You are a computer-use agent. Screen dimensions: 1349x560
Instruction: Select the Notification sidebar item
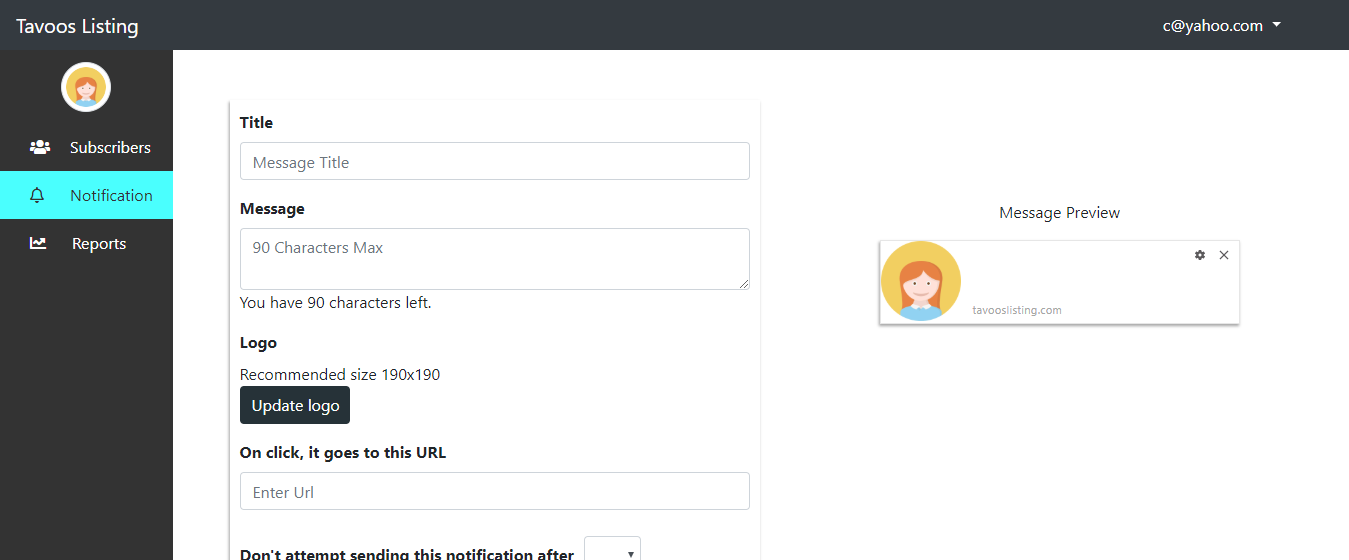coord(111,195)
